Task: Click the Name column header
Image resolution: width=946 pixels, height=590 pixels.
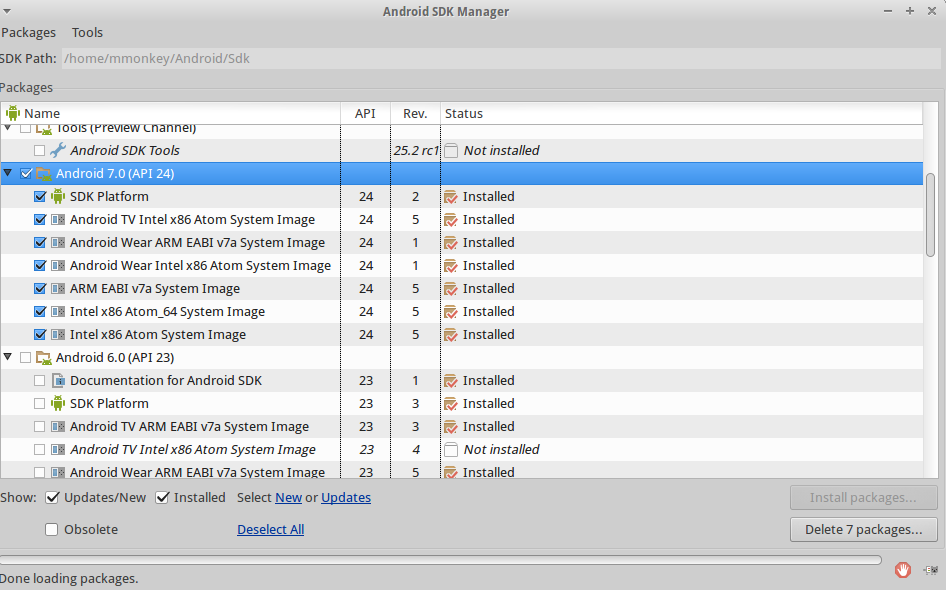Action: point(171,113)
